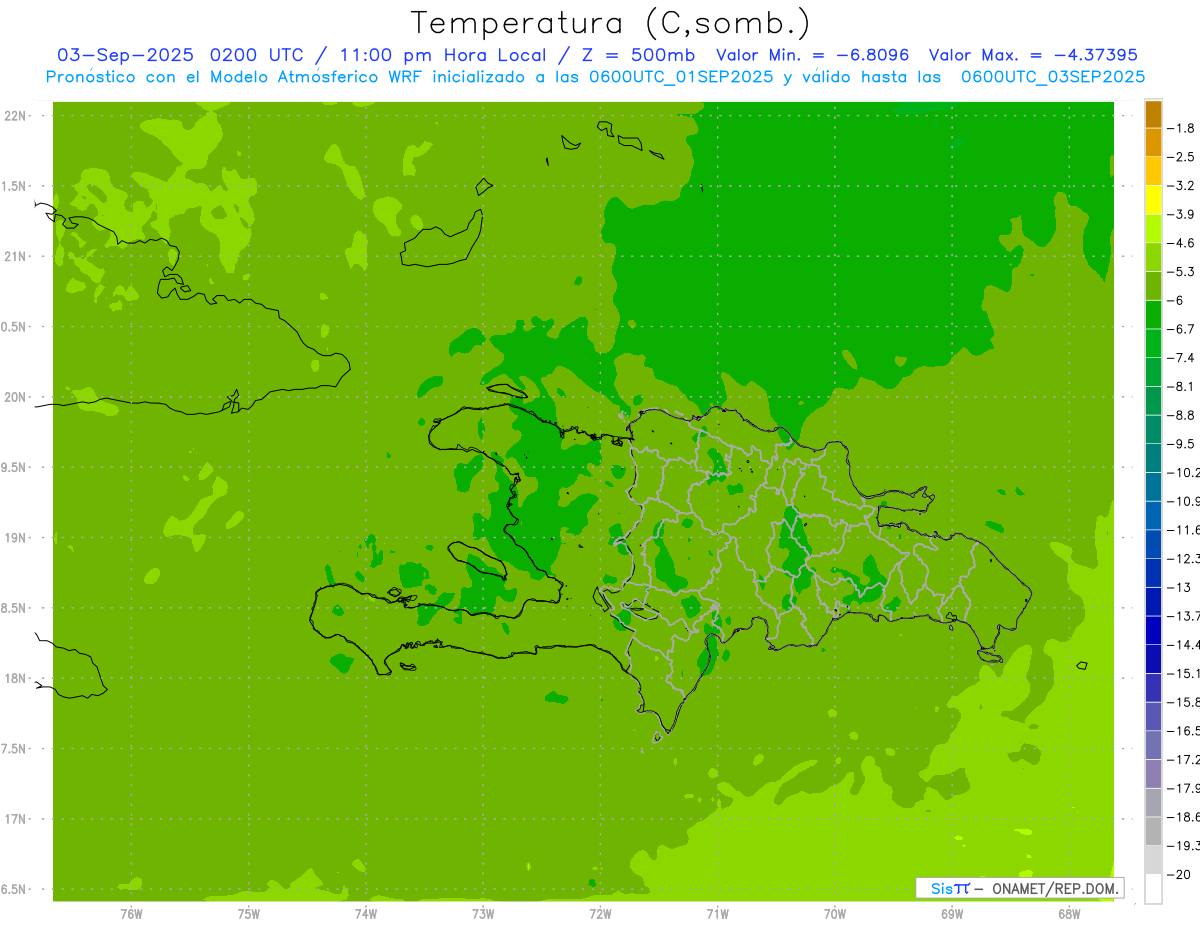1200x927 pixels.
Task: Click the "11:00 pm Hora Local" text
Action: click(x=441, y=55)
